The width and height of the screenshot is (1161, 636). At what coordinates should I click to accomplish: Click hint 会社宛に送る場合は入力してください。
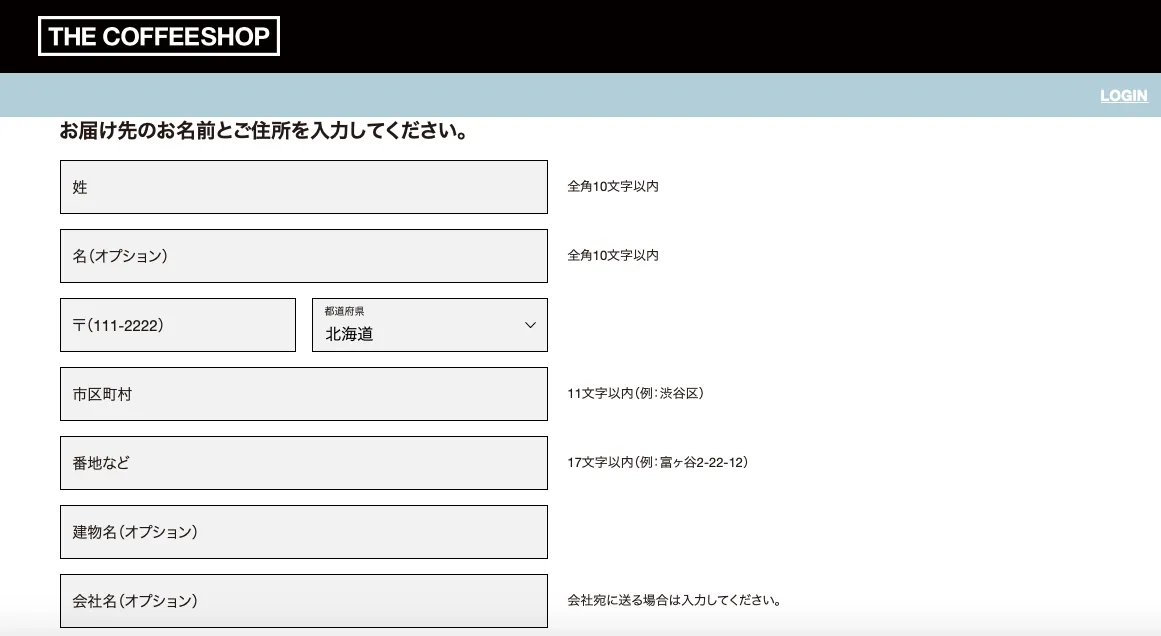675,600
